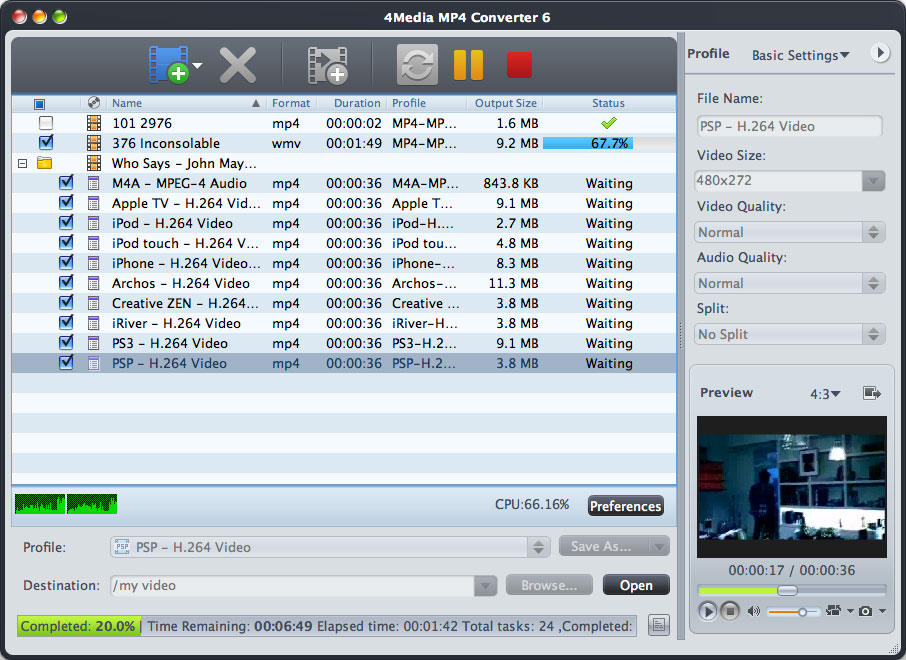Click the Preferences button

[x=625, y=506]
